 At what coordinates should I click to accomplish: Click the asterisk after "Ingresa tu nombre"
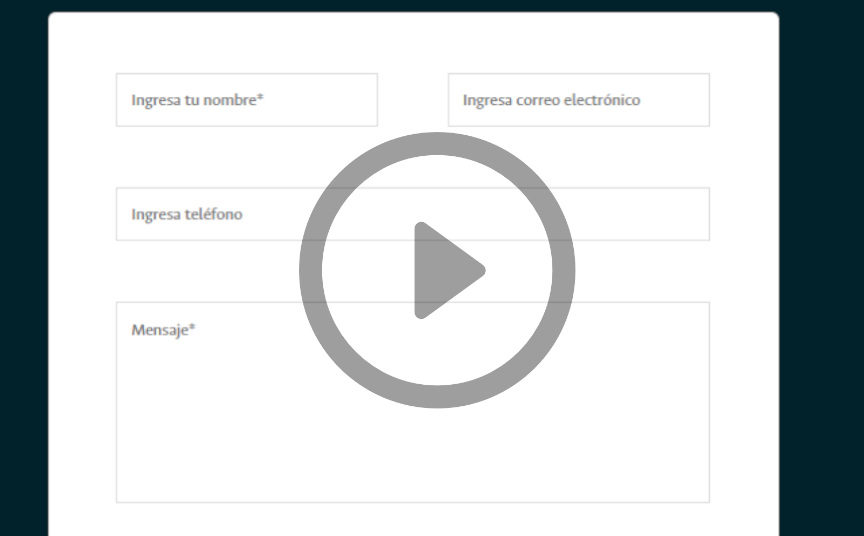260,97
